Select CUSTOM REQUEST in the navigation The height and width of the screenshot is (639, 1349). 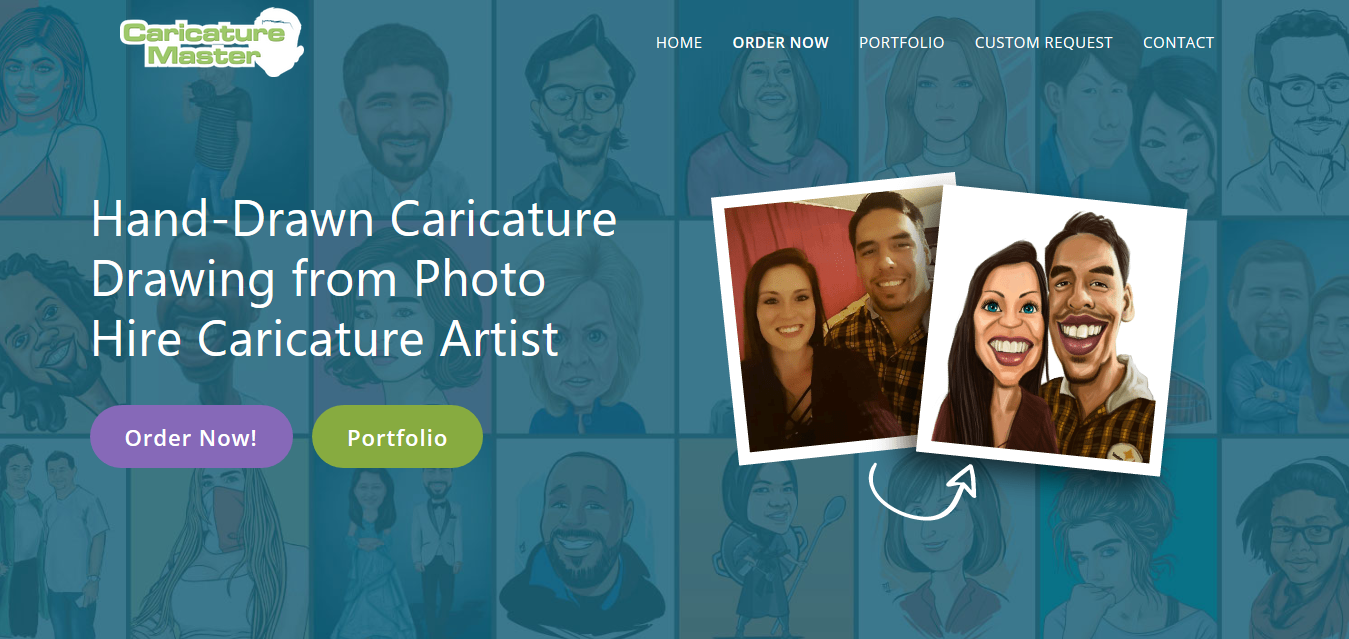1043,43
